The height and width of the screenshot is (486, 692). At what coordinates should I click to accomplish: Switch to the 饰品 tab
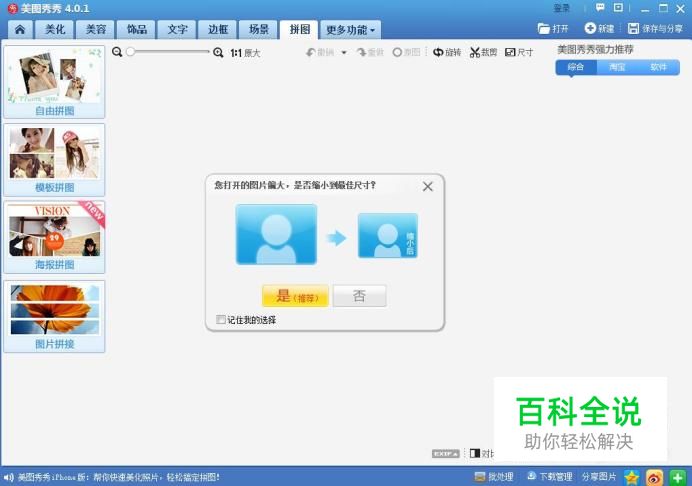coord(136,30)
